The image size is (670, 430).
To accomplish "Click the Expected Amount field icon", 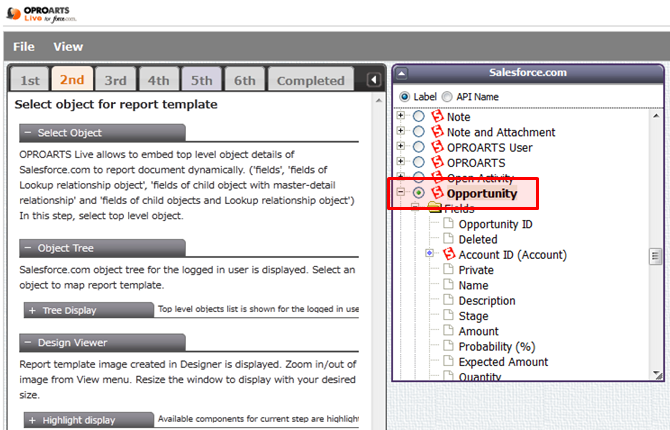I will coord(448,361).
